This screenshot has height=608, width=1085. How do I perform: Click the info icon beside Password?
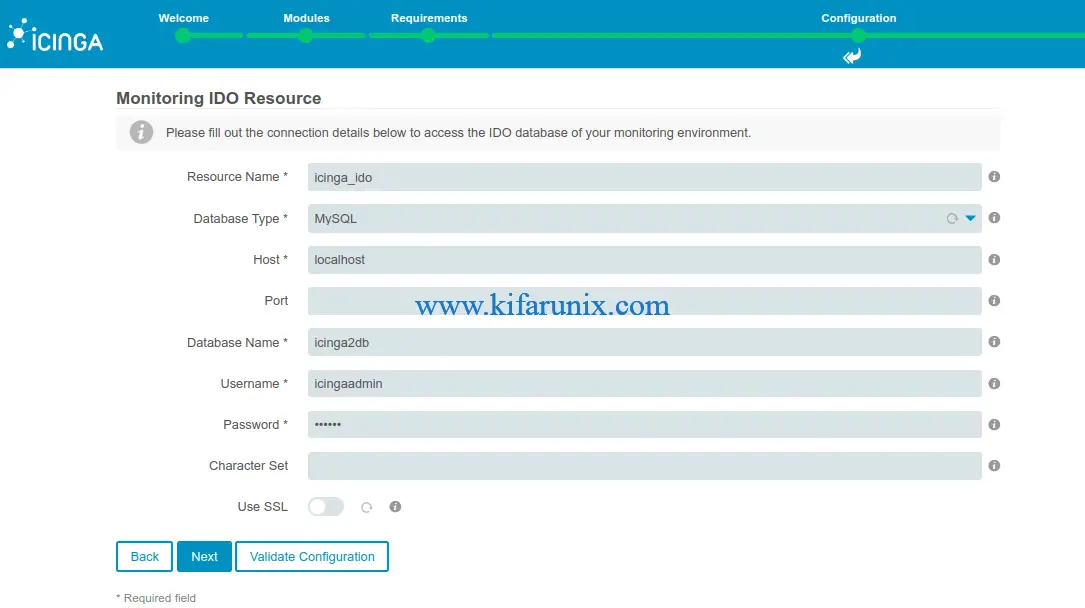click(x=994, y=425)
